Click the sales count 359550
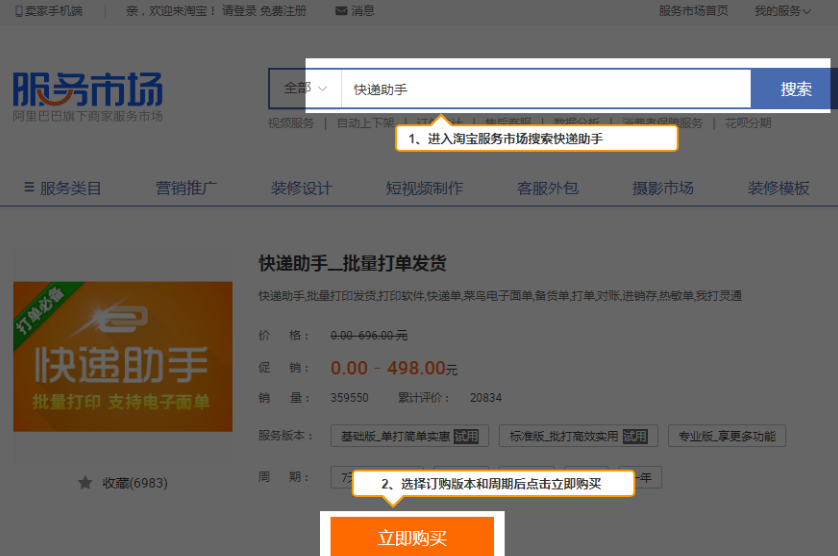Screen dimensions: 838x556 350,398
